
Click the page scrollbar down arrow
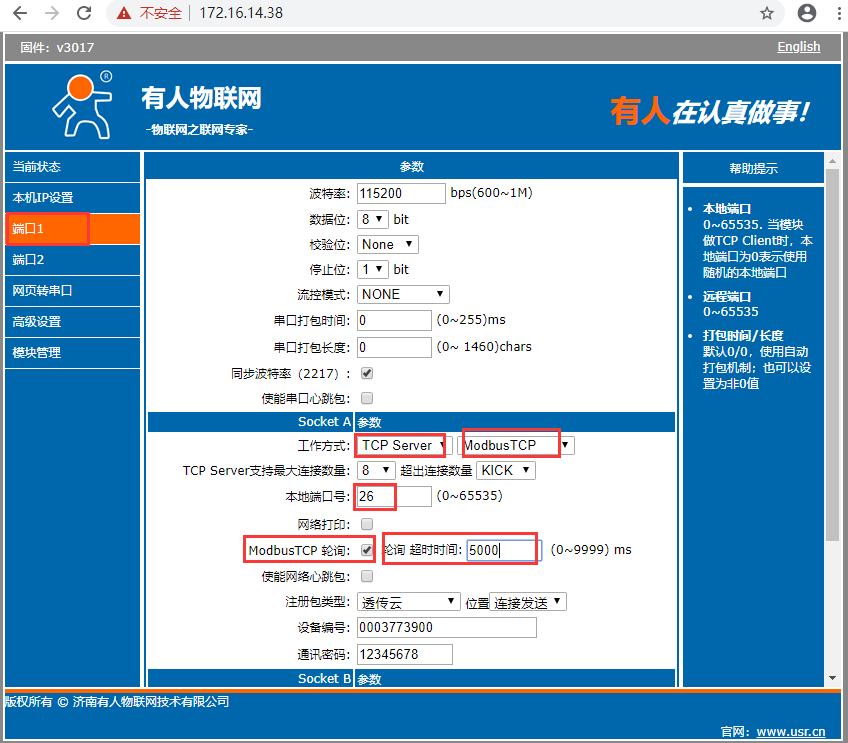click(832, 678)
